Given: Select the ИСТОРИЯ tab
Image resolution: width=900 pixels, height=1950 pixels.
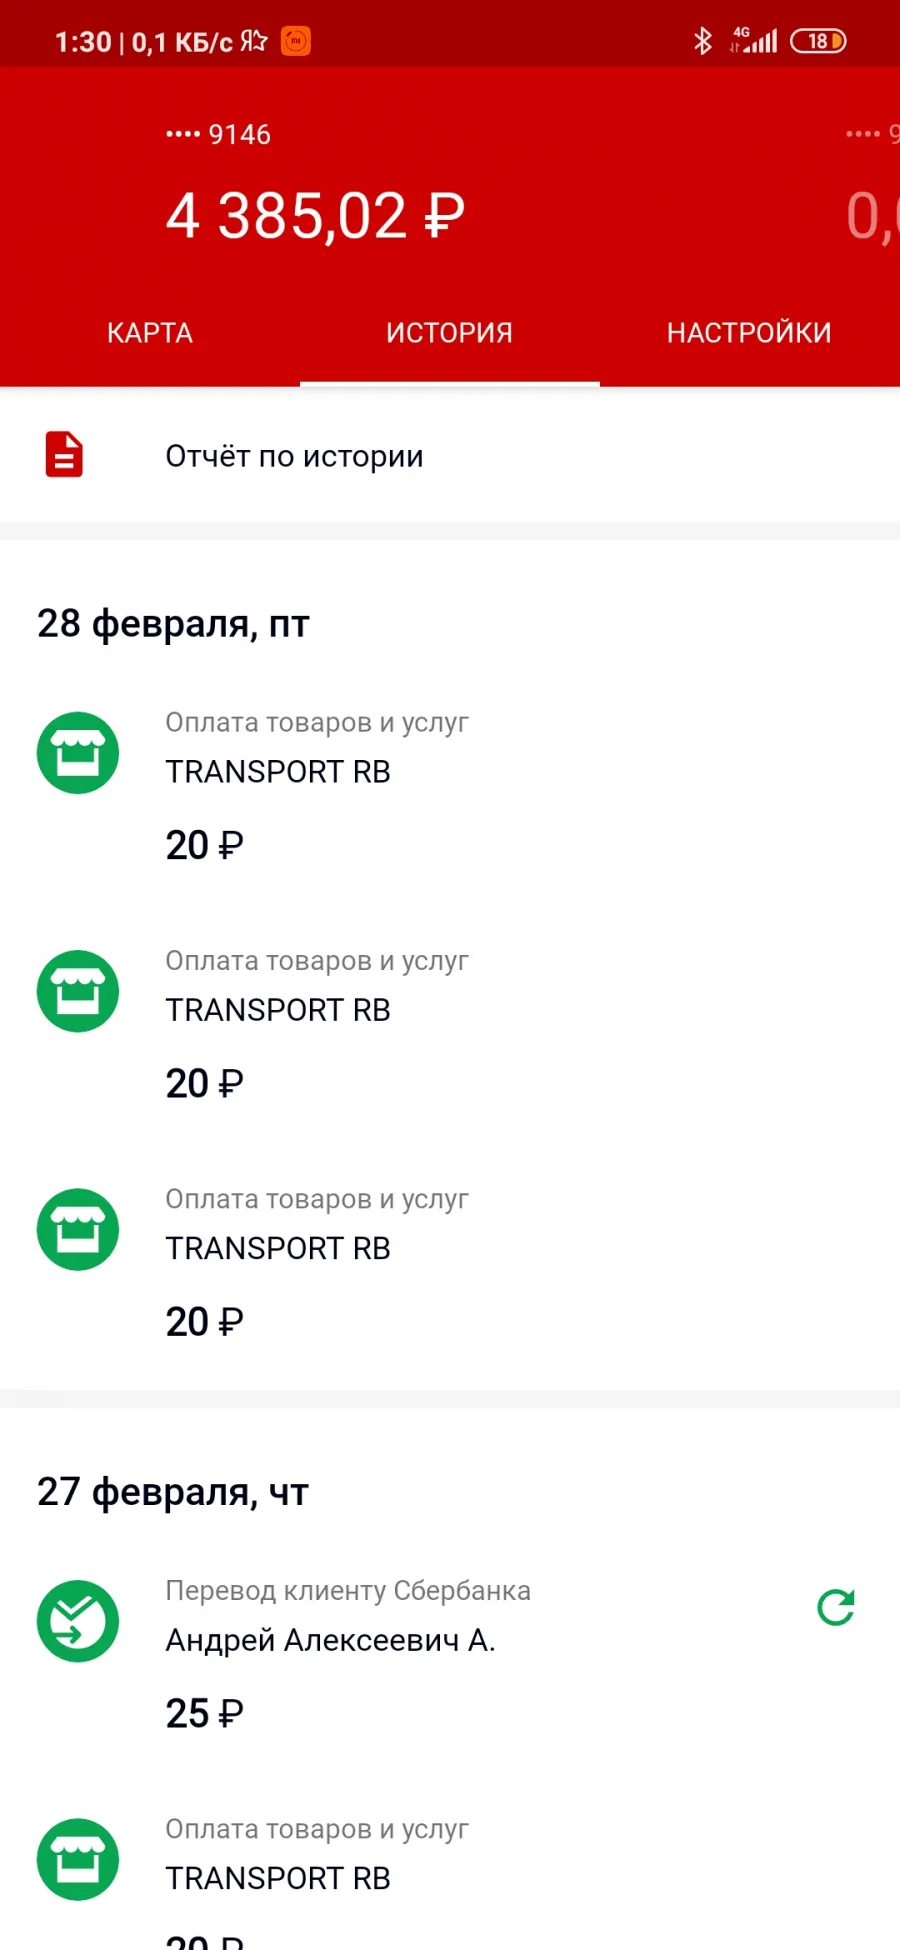Looking at the screenshot, I should click(x=450, y=333).
